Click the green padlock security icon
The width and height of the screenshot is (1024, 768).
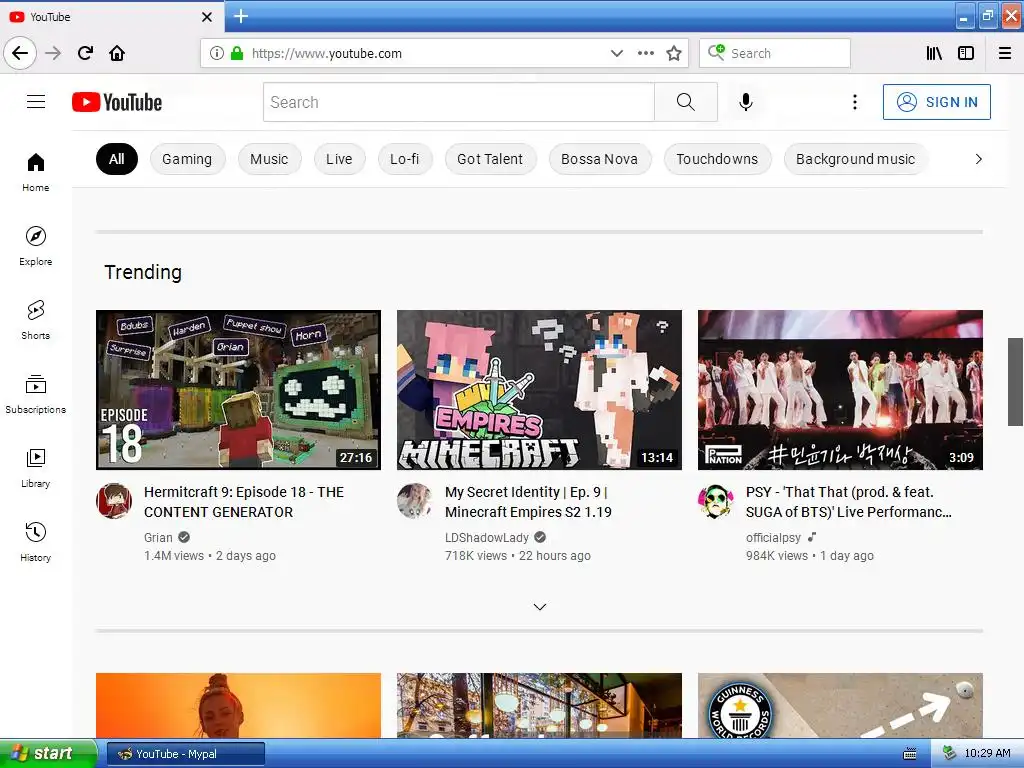237,53
